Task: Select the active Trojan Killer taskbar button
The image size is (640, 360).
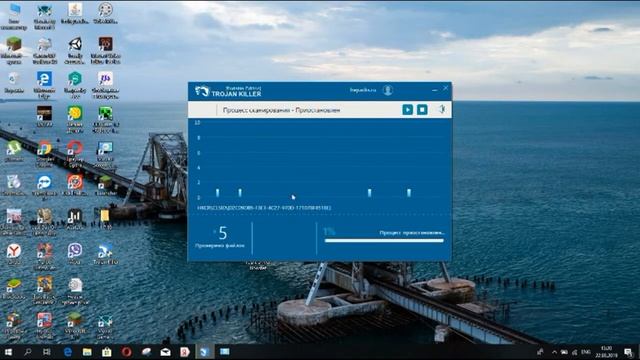Action: pos(204,352)
